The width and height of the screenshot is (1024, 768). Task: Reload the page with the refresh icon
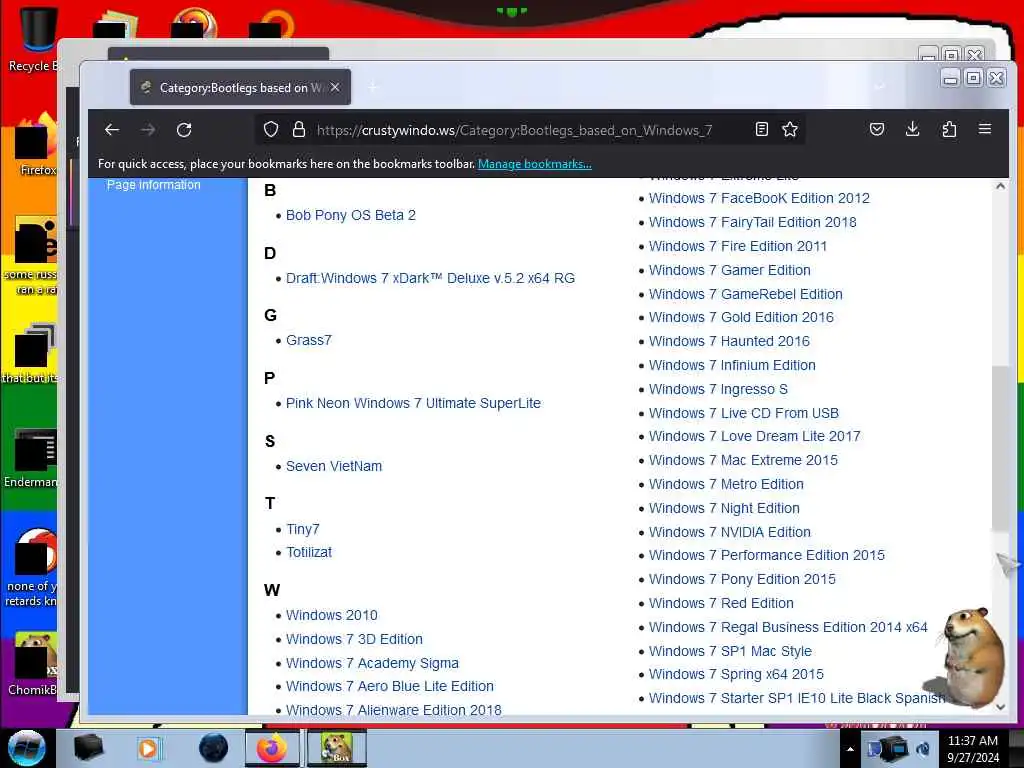tap(184, 129)
